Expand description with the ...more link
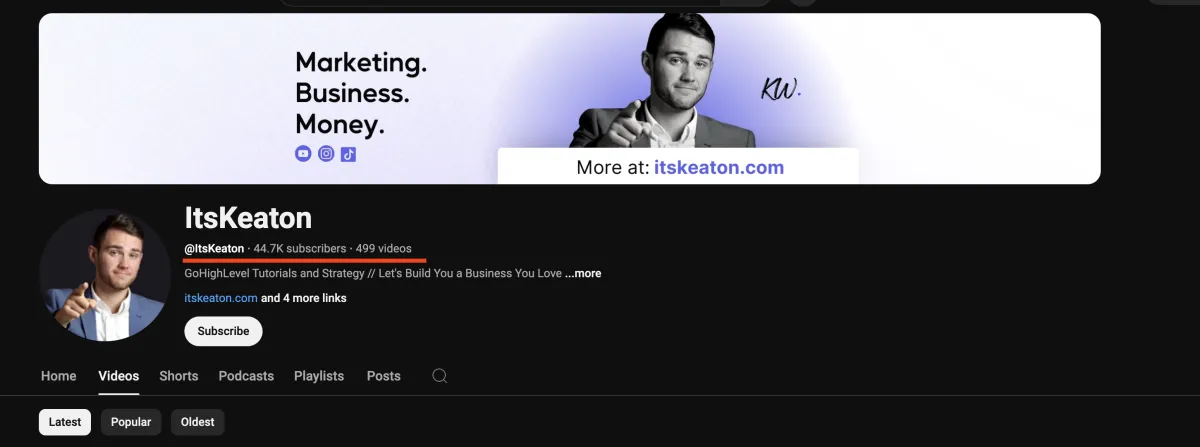 (x=583, y=273)
